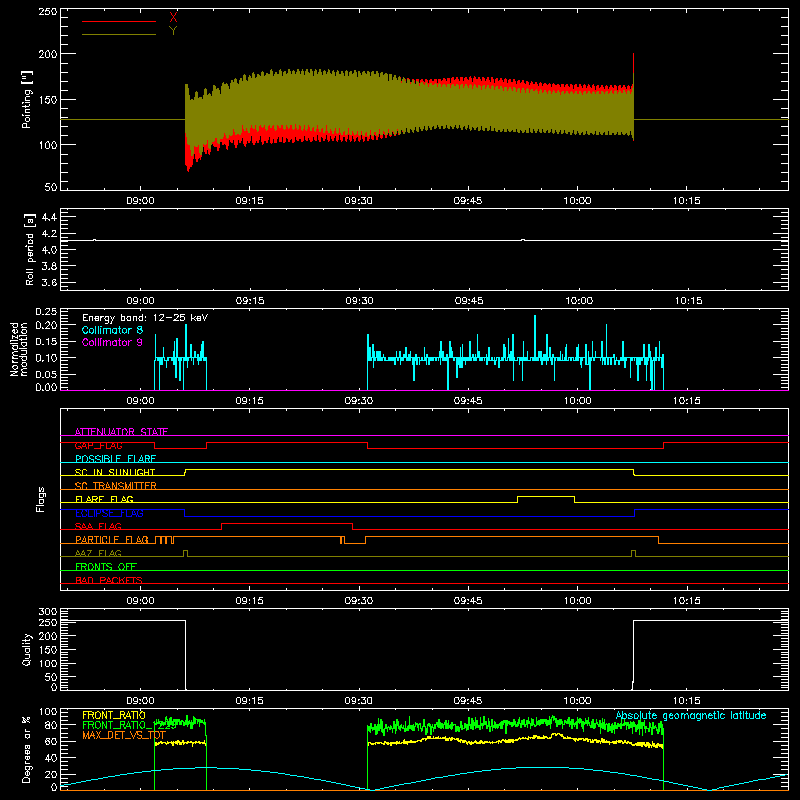This screenshot has width=800, height=800.
Task: Click the SAA_FLAG label
Action: (x=98, y=526)
